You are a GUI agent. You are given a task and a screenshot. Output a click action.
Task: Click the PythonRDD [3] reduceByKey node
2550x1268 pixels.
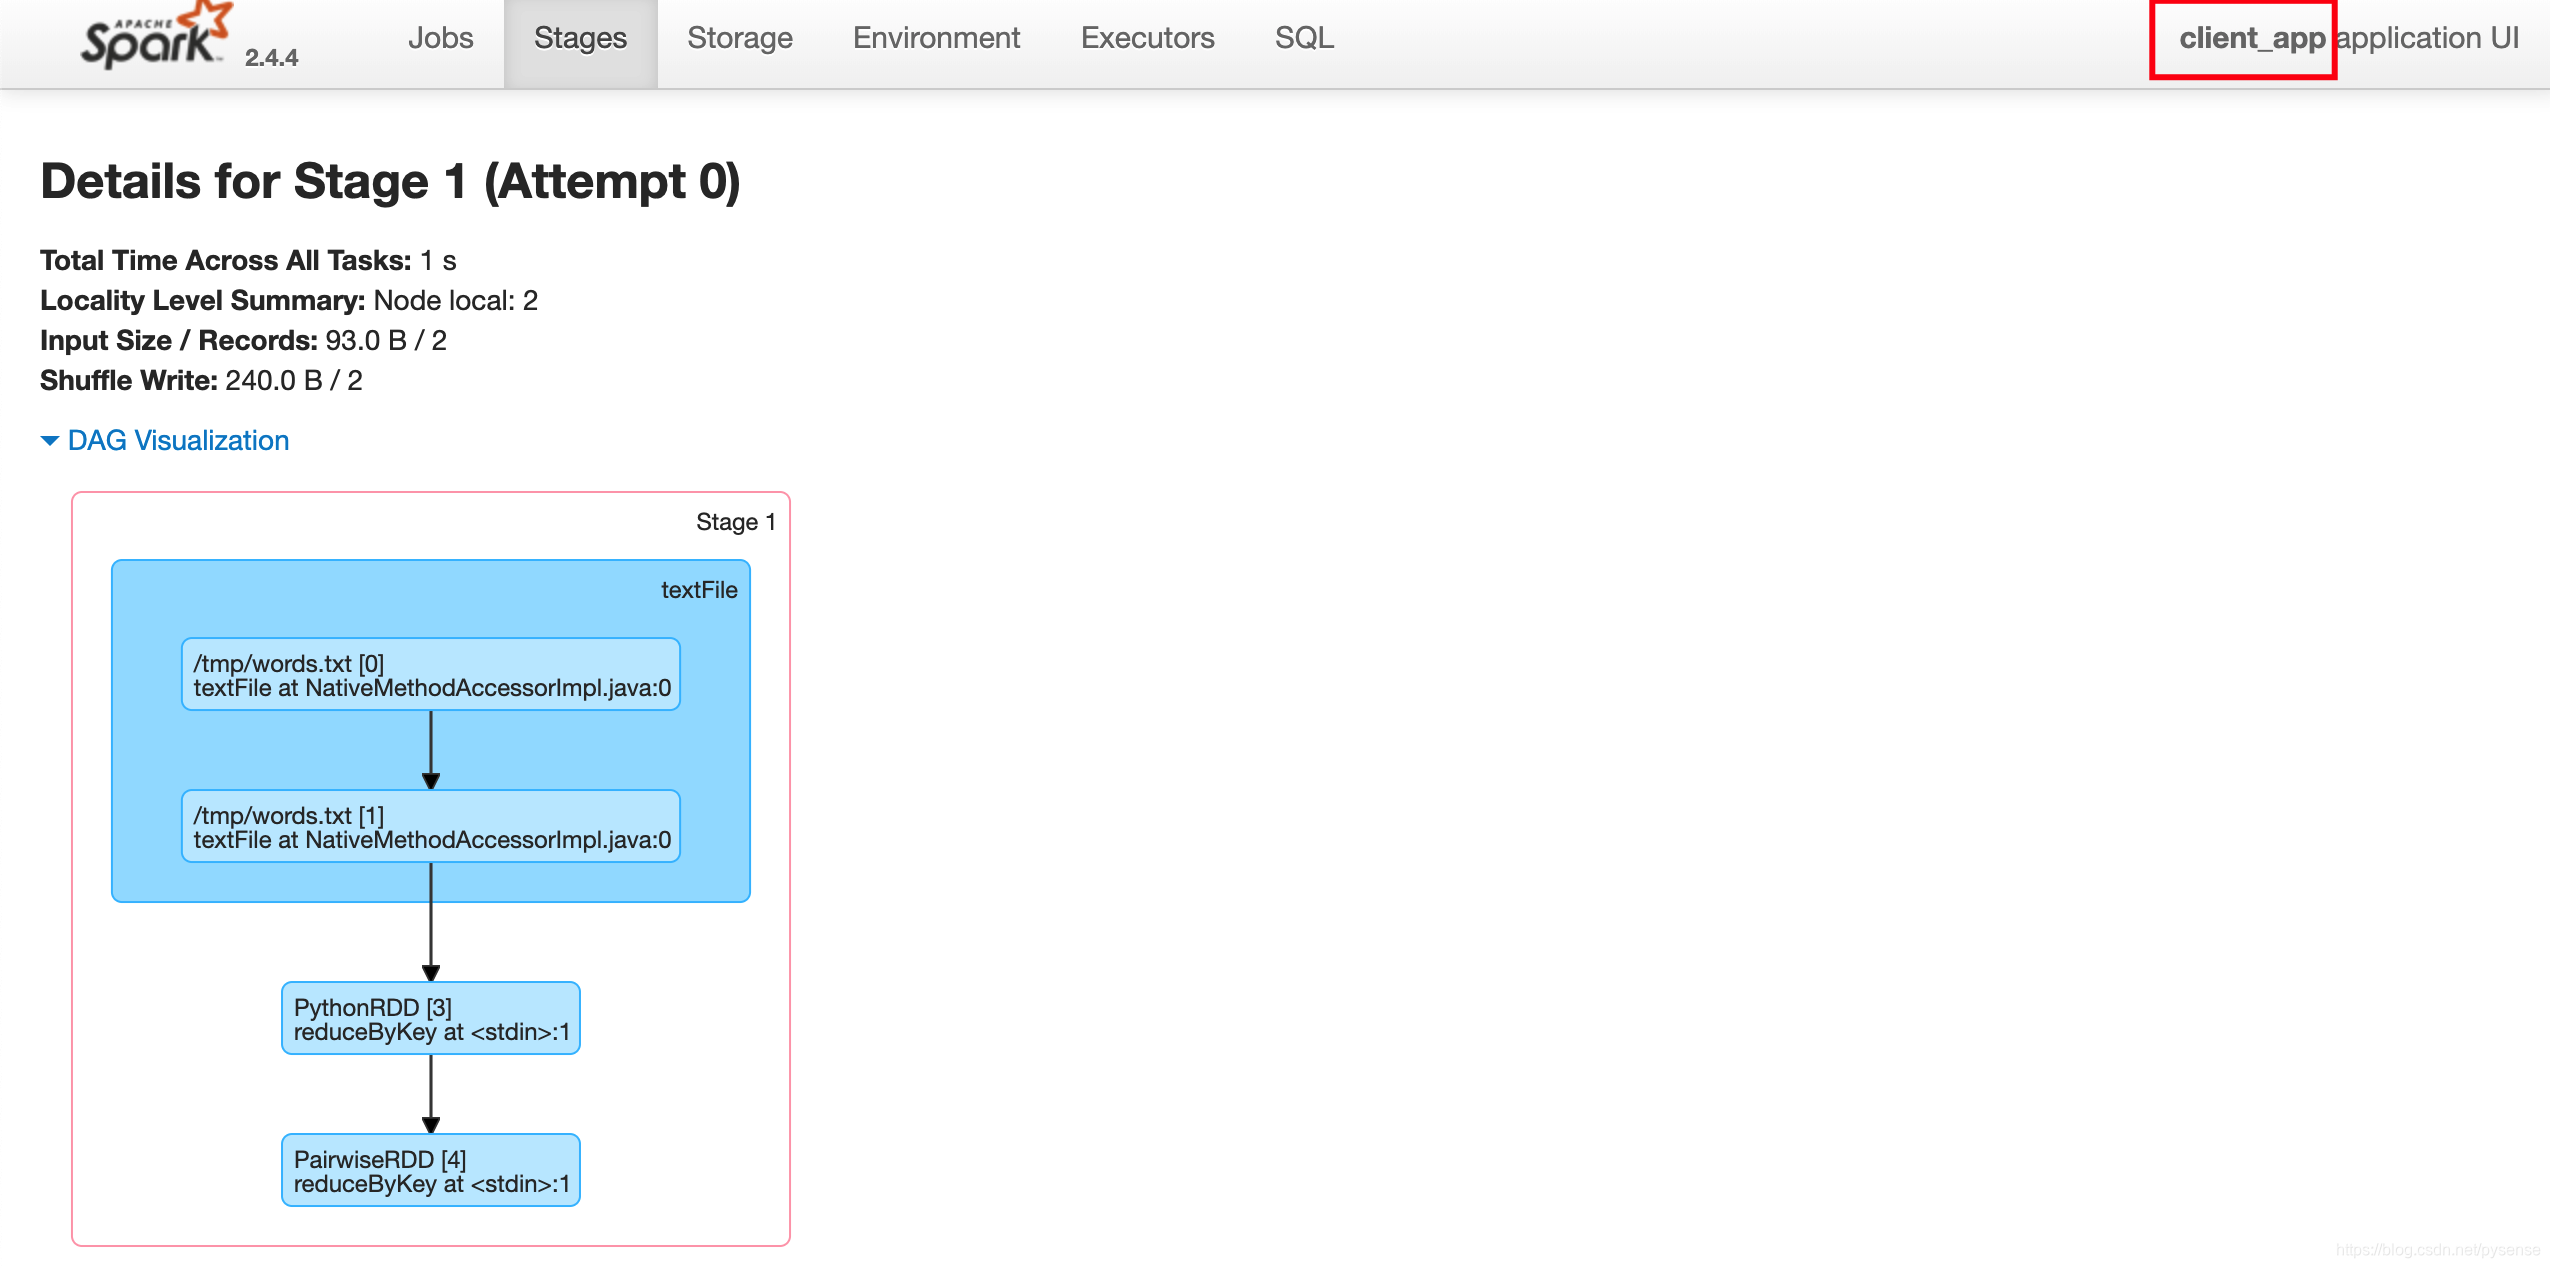[x=431, y=1019]
